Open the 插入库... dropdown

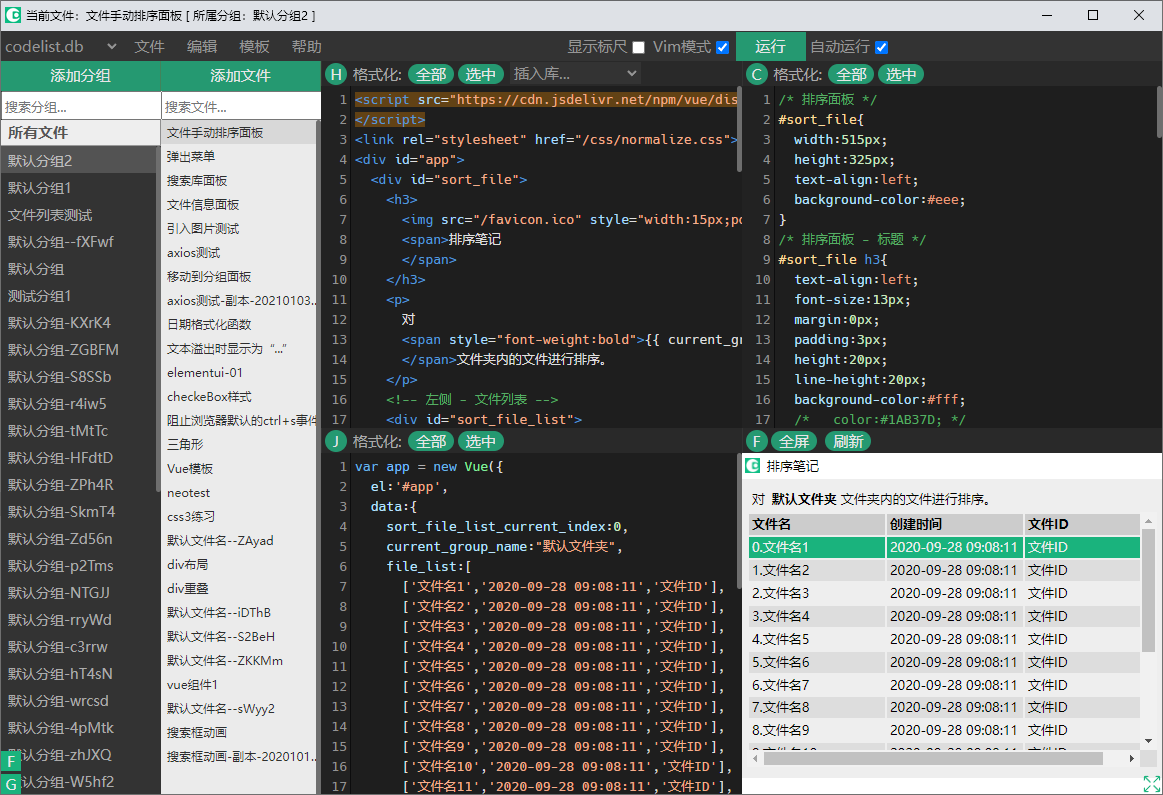(x=575, y=73)
